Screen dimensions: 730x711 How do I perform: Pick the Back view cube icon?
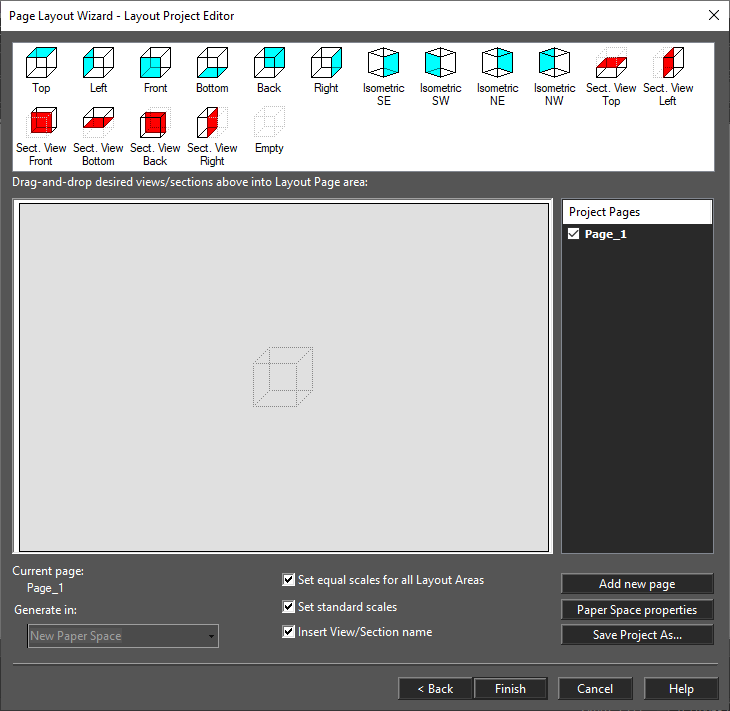pyautogui.click(x=269, y=62)
